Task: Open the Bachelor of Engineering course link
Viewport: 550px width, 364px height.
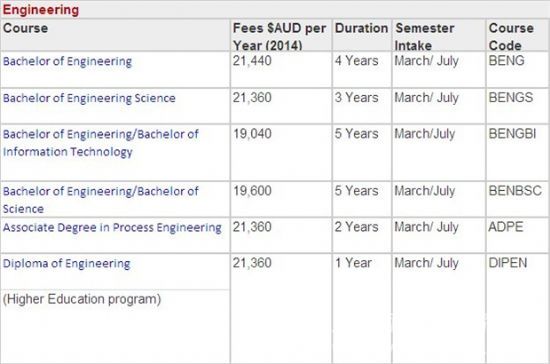Action: point(67,61)
